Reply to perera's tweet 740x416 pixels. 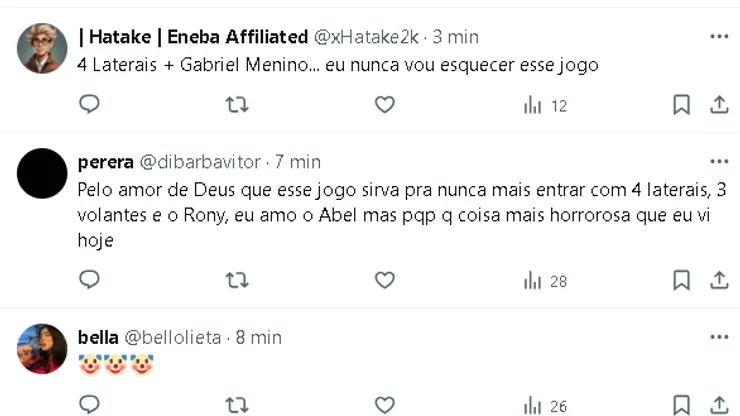(x=89, y=281)
